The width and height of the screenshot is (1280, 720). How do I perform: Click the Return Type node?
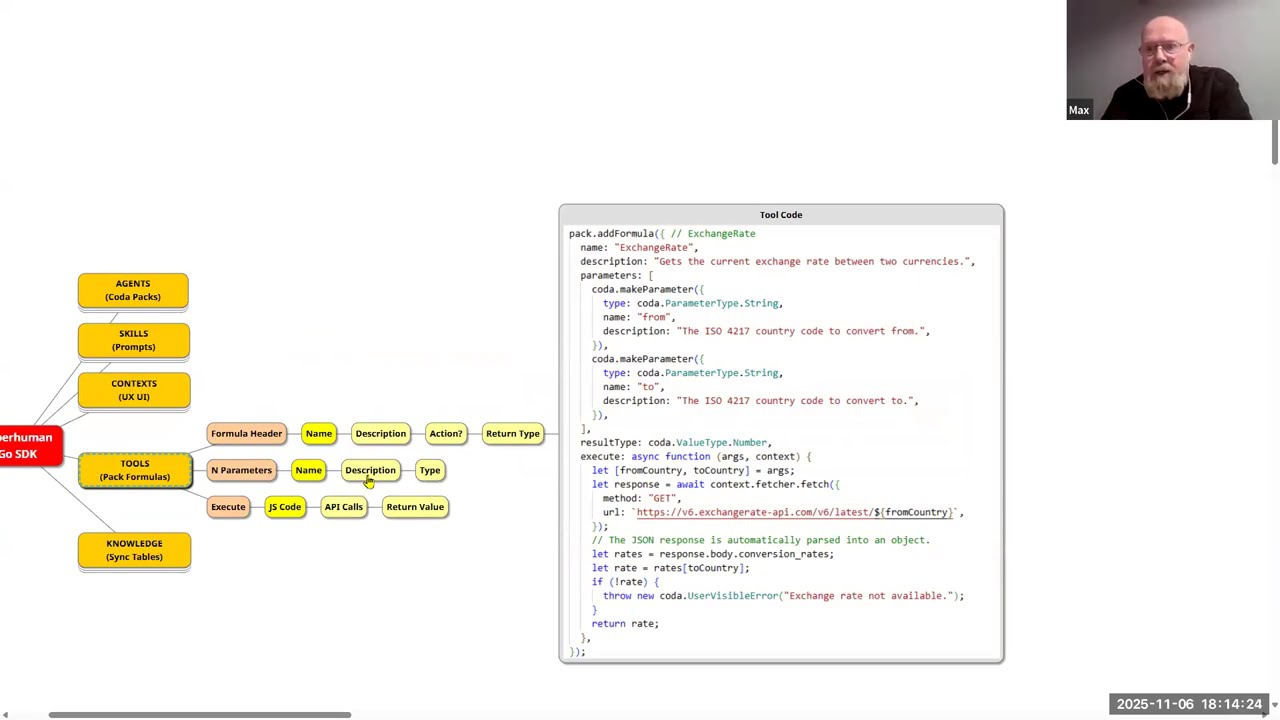point(512,434)
